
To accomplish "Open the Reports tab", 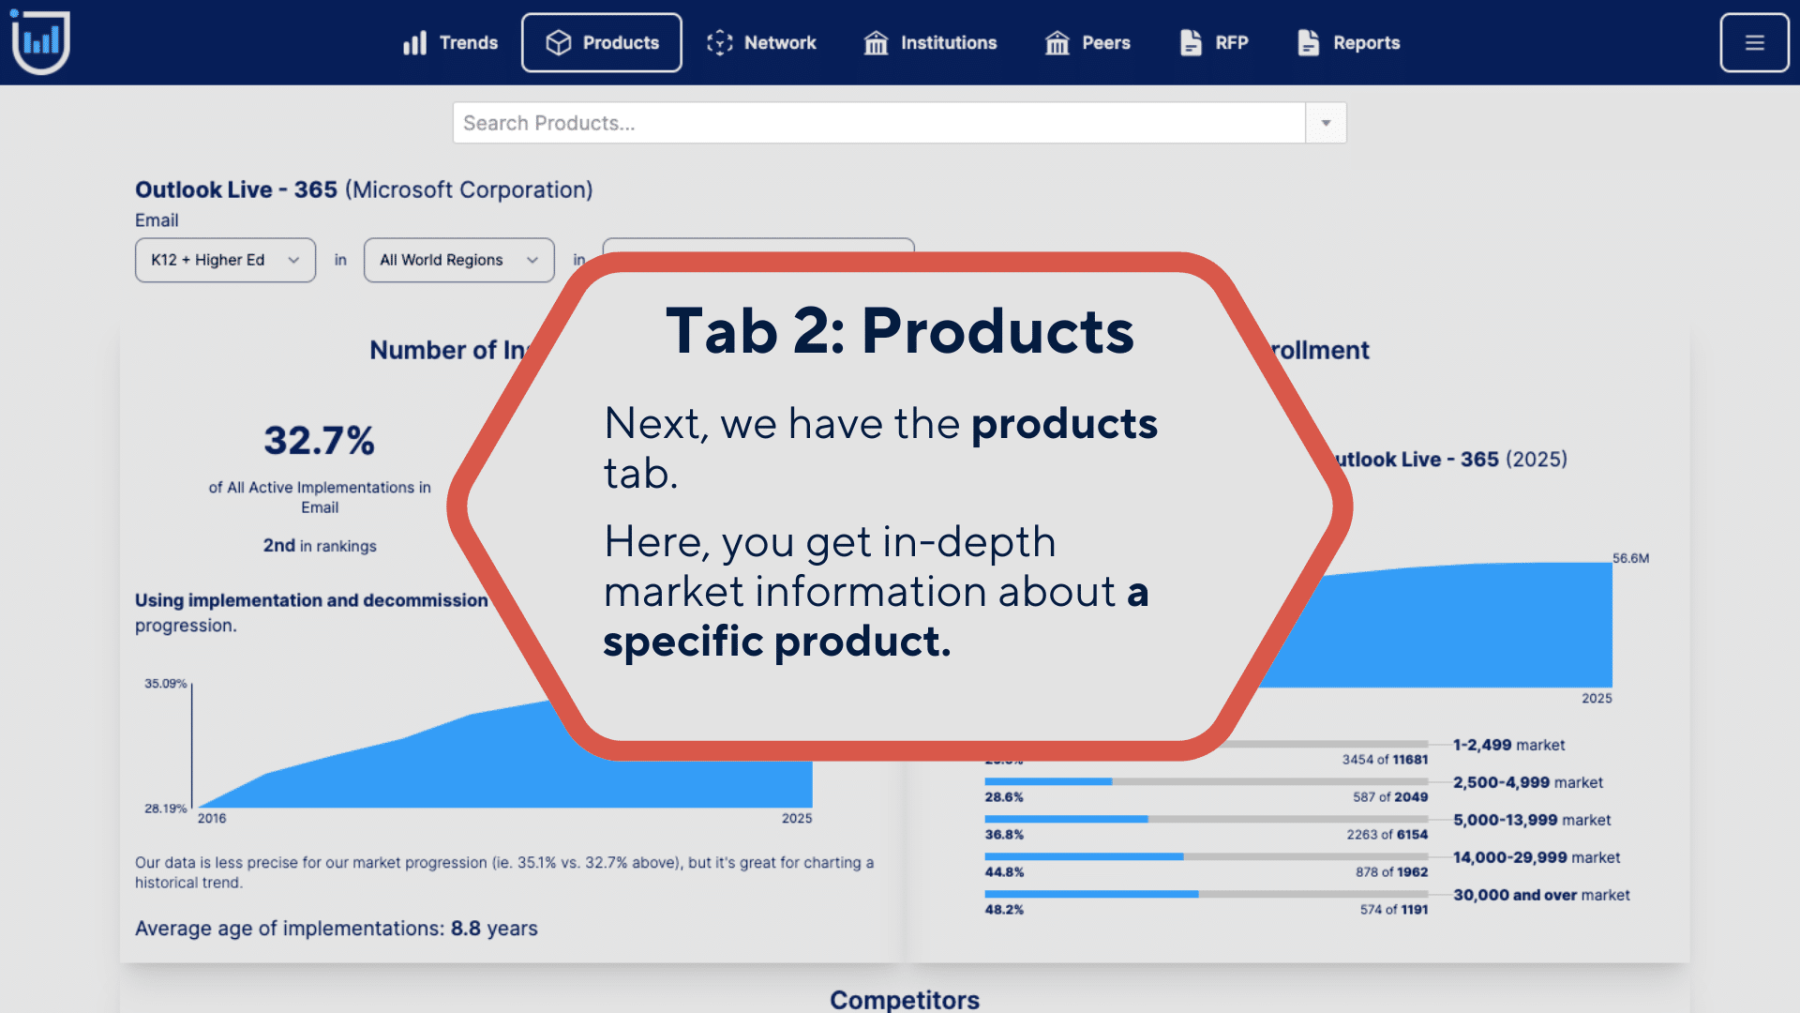I will [1349, 43].
